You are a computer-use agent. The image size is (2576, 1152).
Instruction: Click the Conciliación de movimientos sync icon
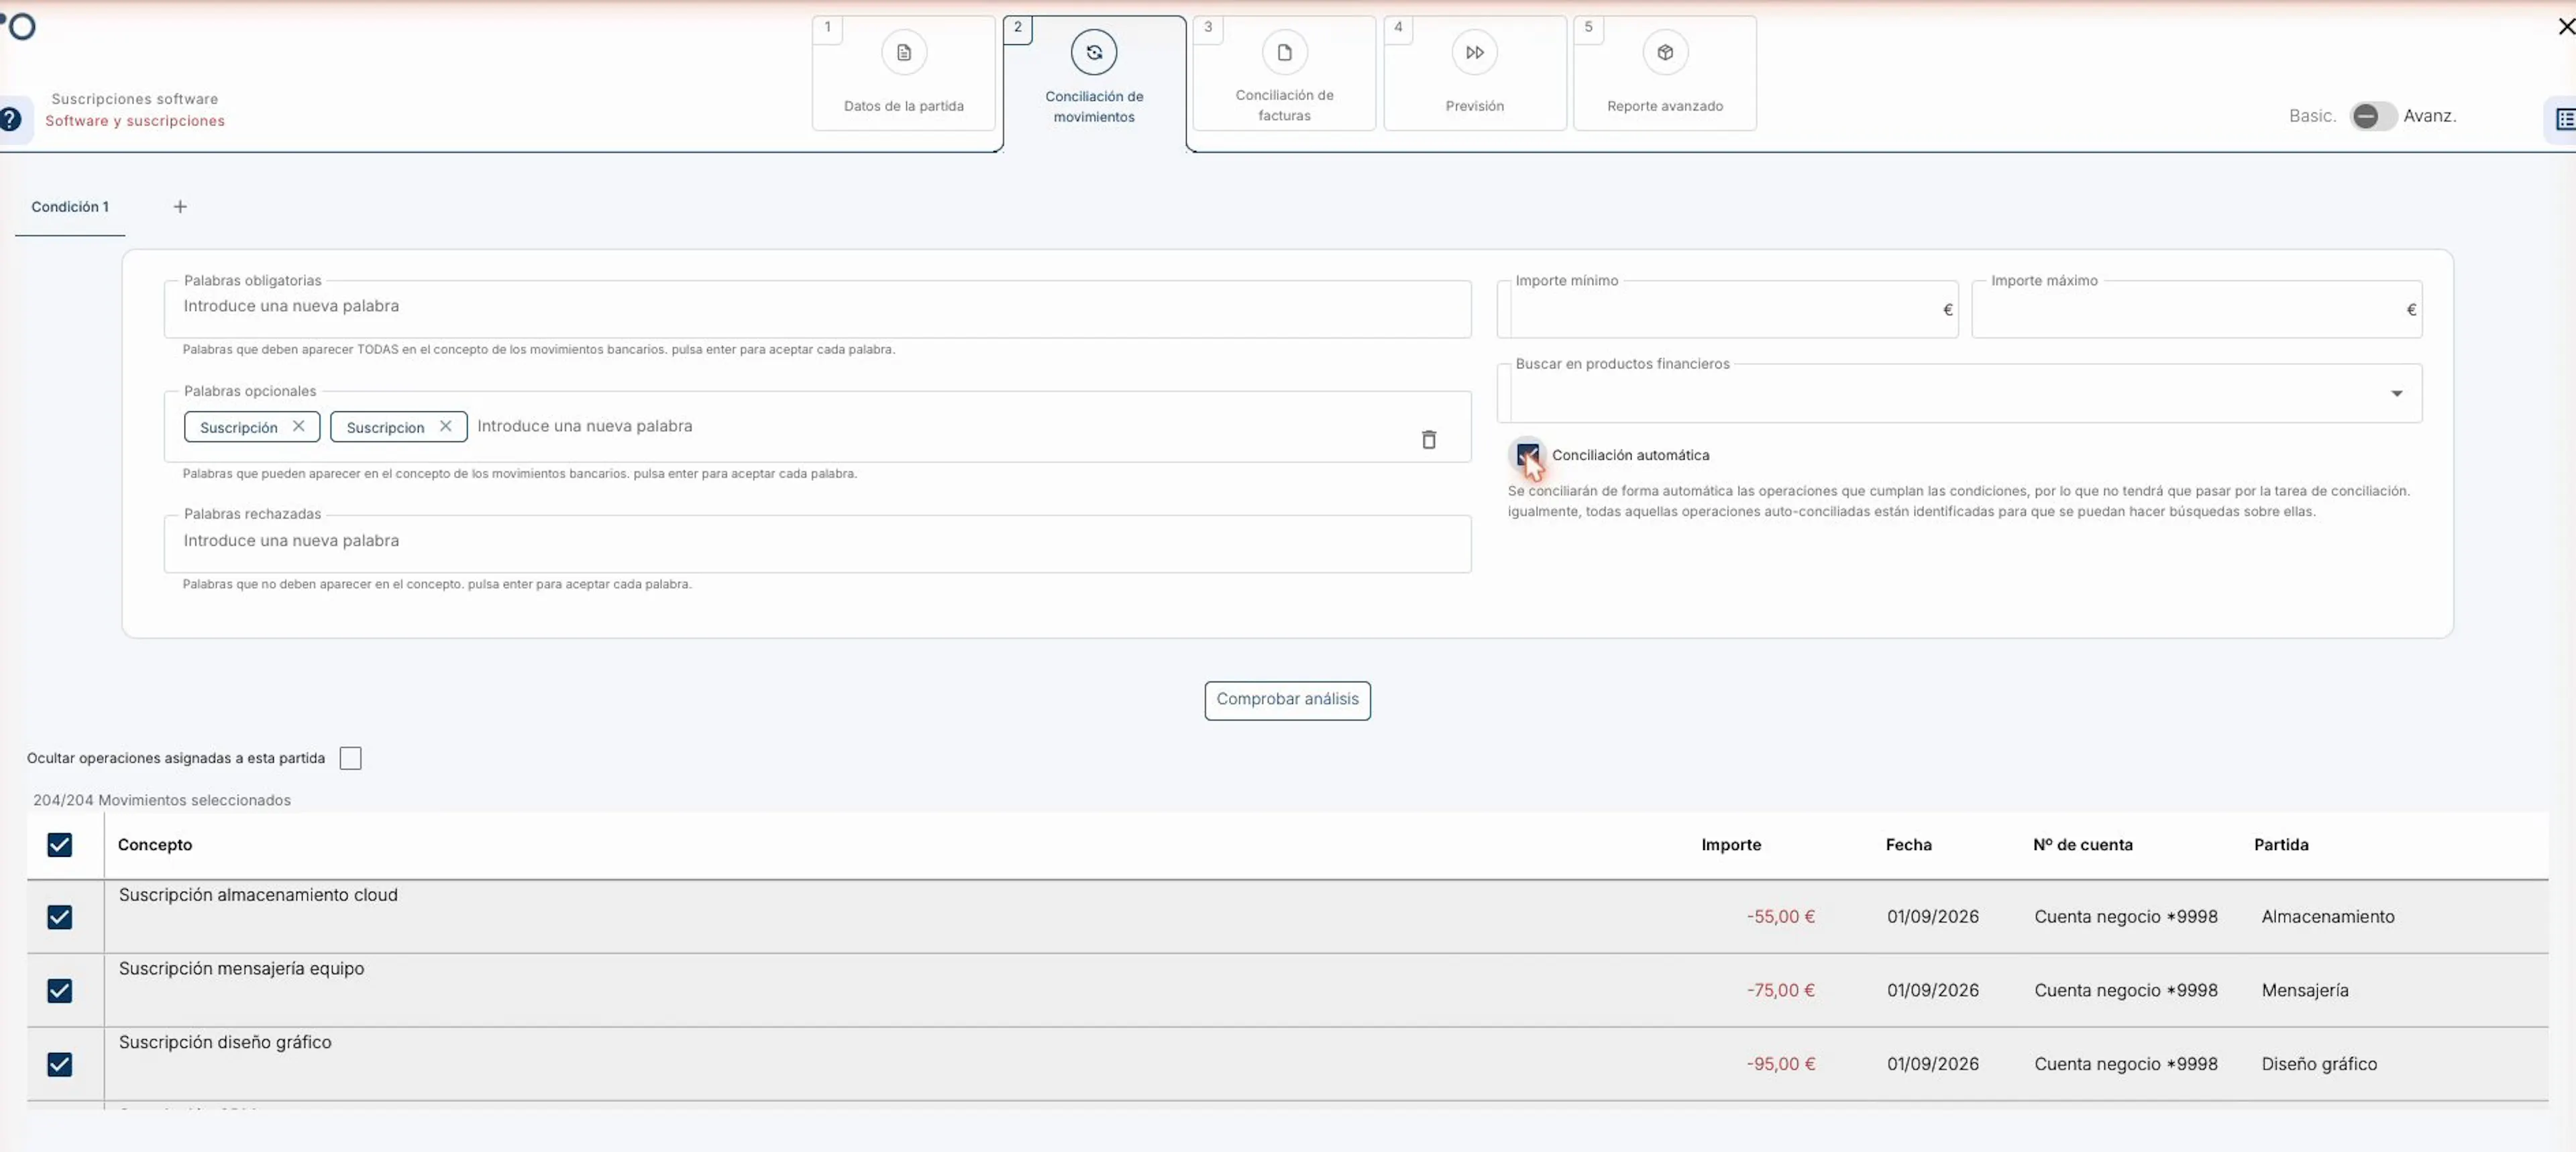click(1093, 52)
